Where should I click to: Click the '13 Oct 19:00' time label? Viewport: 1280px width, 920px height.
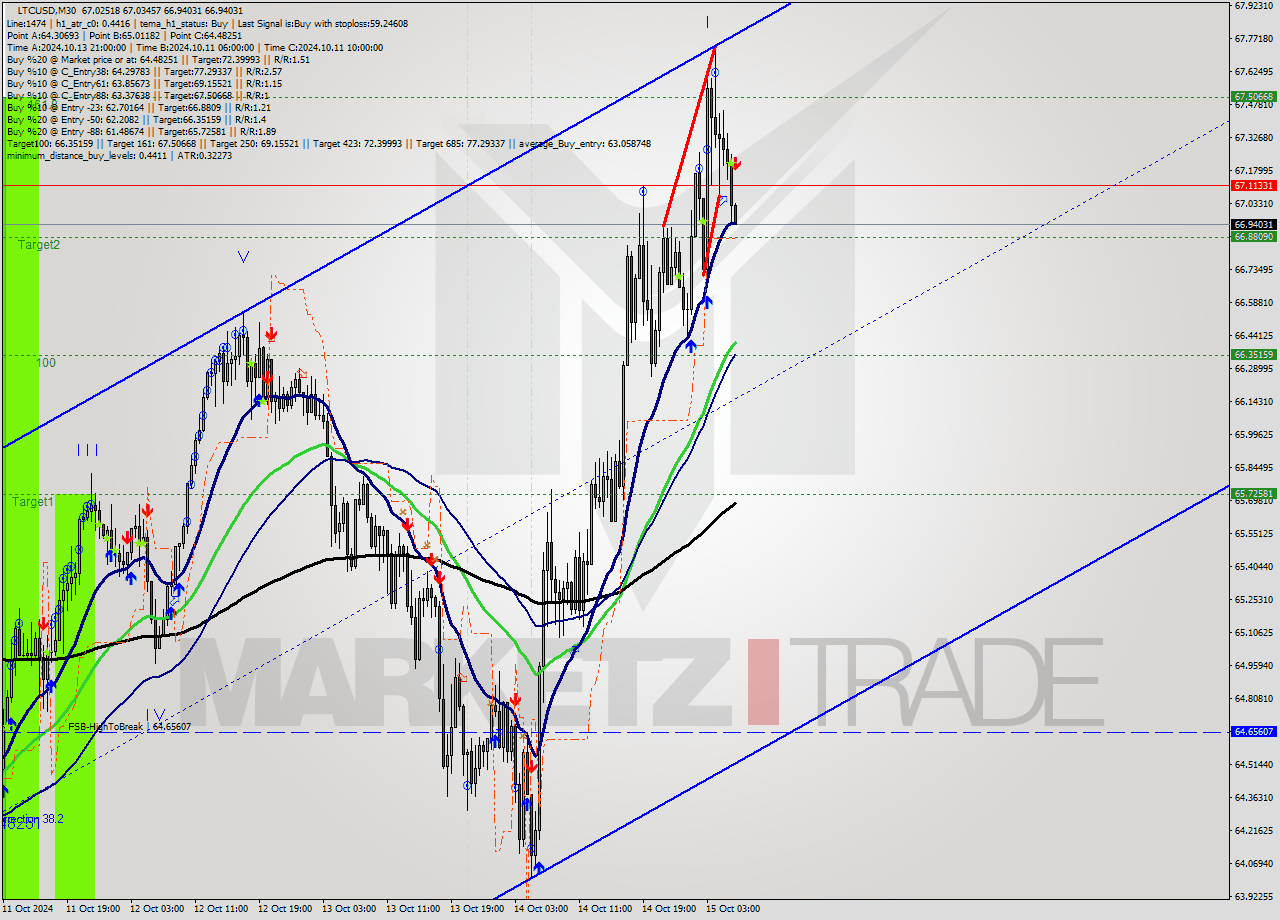click(477, 909)
